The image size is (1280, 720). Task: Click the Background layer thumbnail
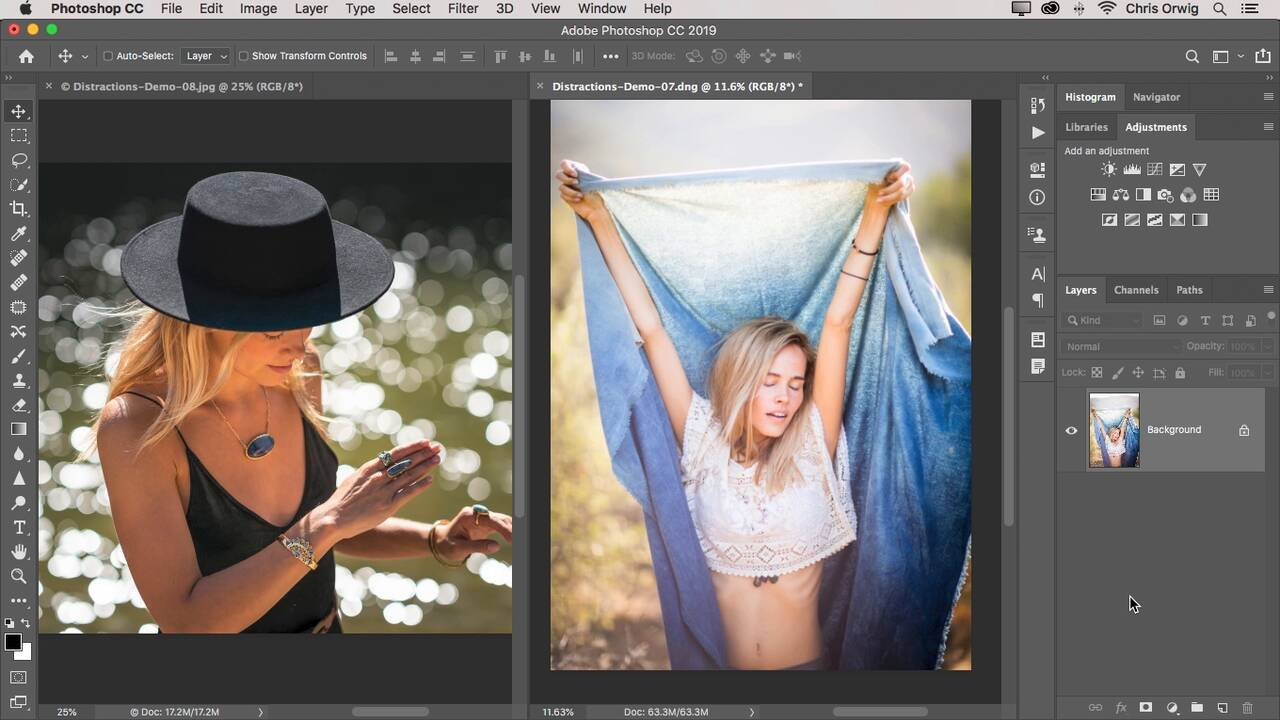pyautogui.click(x=1114, y=430)
